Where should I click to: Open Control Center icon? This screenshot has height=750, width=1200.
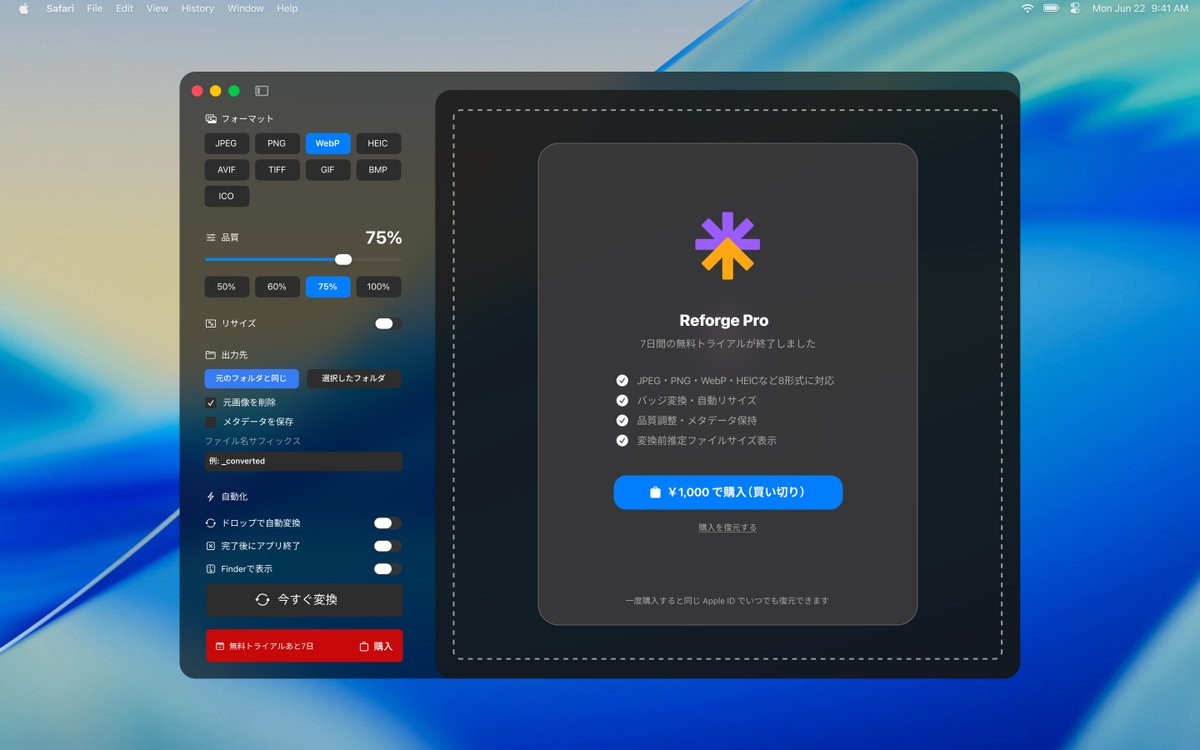point(1076,8)
